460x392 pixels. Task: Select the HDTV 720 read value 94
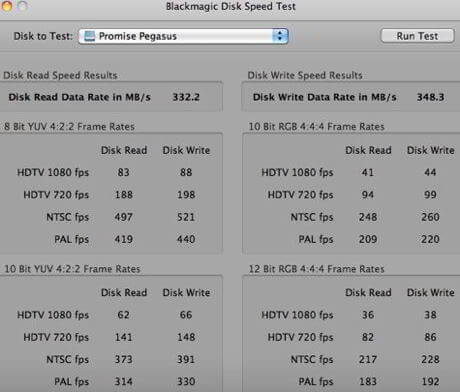pyautogui.click(x=368, y=195)
